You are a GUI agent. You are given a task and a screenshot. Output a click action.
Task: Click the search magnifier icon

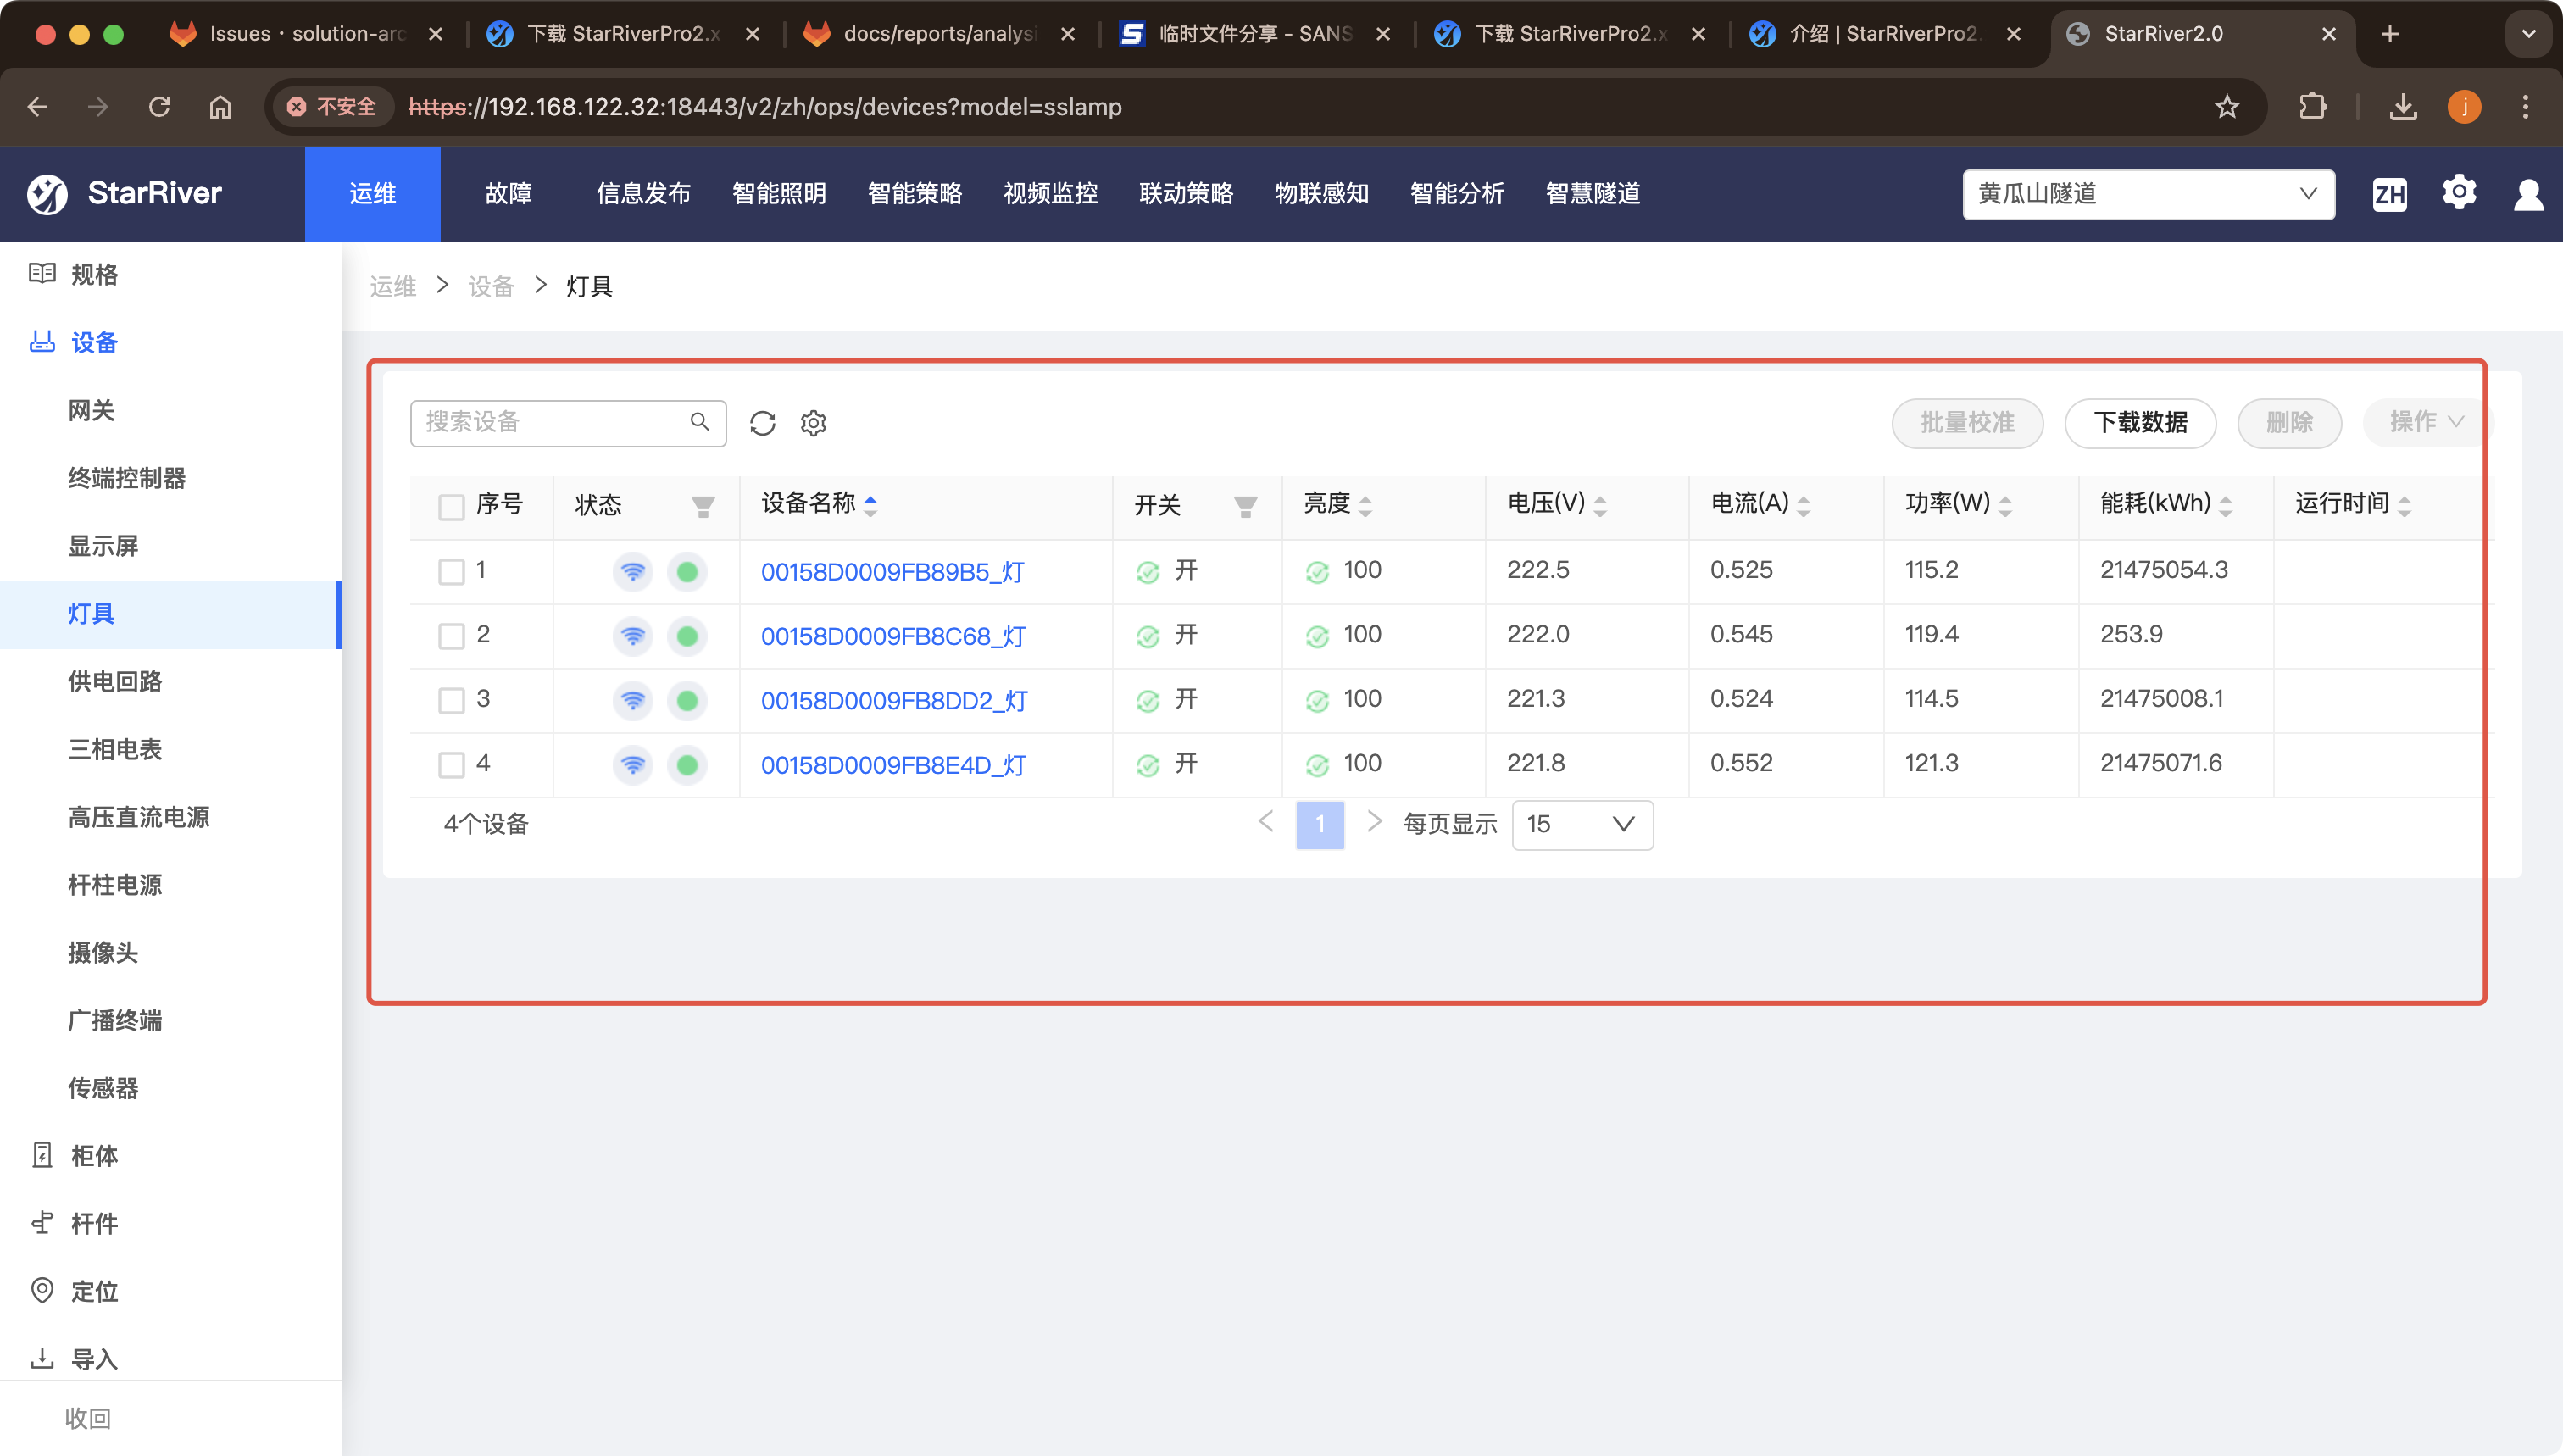(x=700, y=421)
